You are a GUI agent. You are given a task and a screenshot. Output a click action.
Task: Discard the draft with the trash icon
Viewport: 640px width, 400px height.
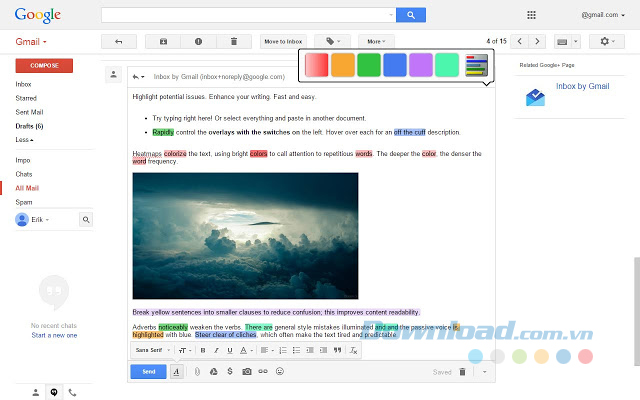462,372
